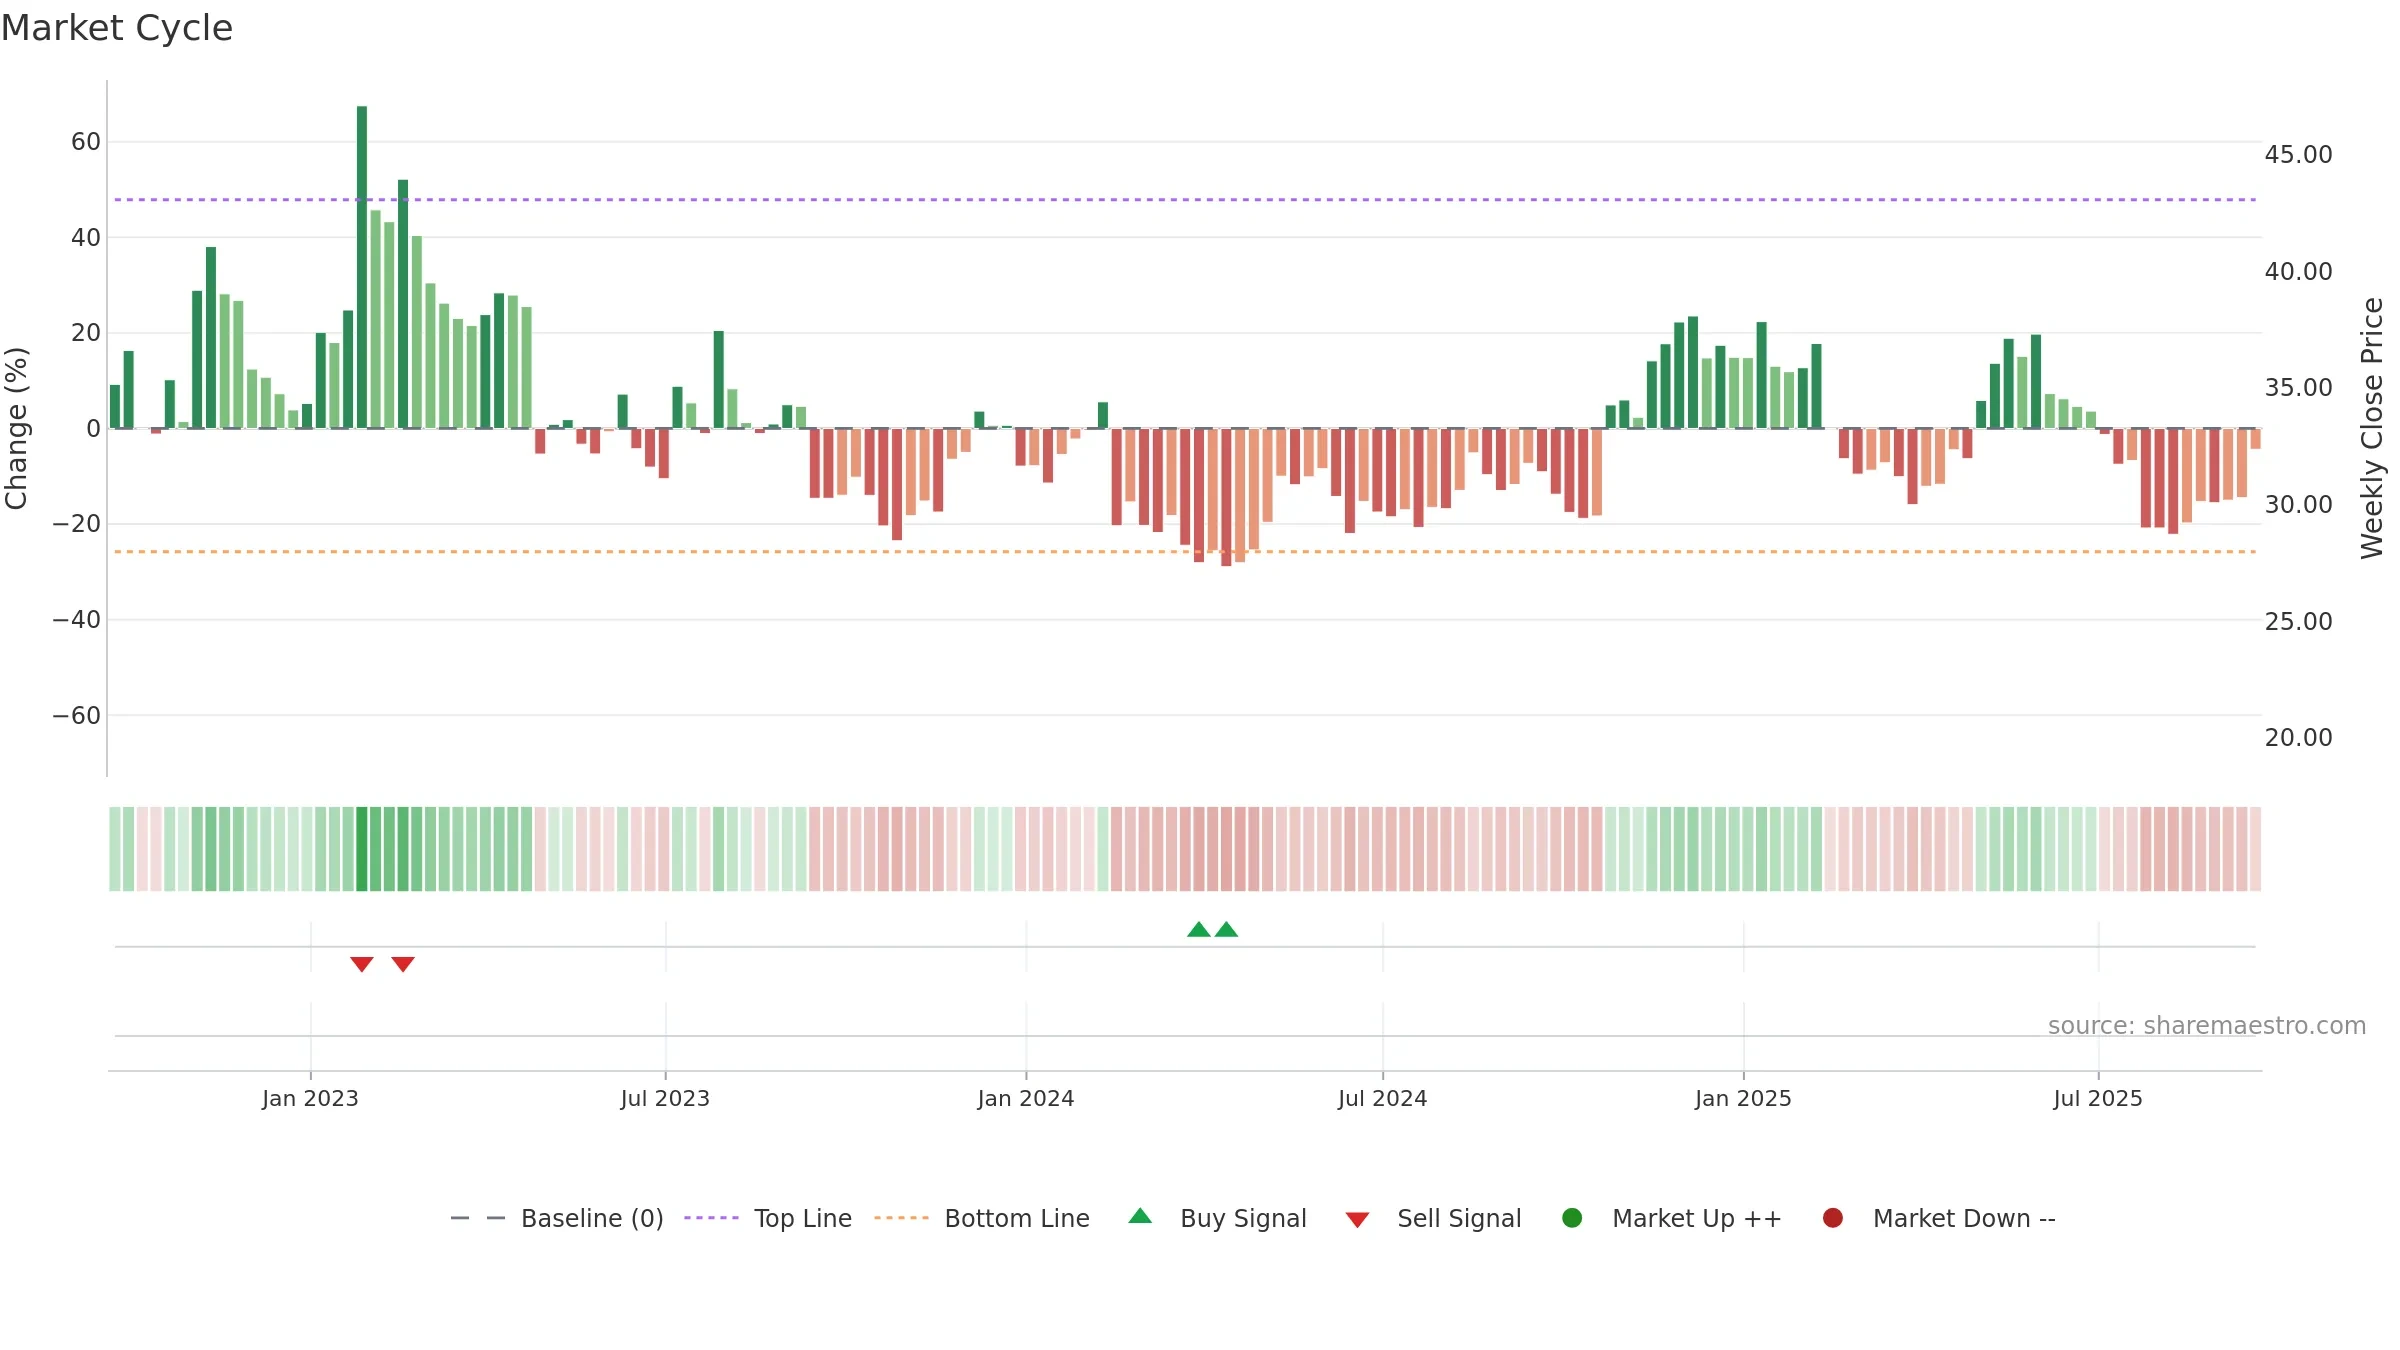Viewport: 2400px width, 1350px height.
Task: Click the second red sell signal marker on chart
Action: (403, 964)
